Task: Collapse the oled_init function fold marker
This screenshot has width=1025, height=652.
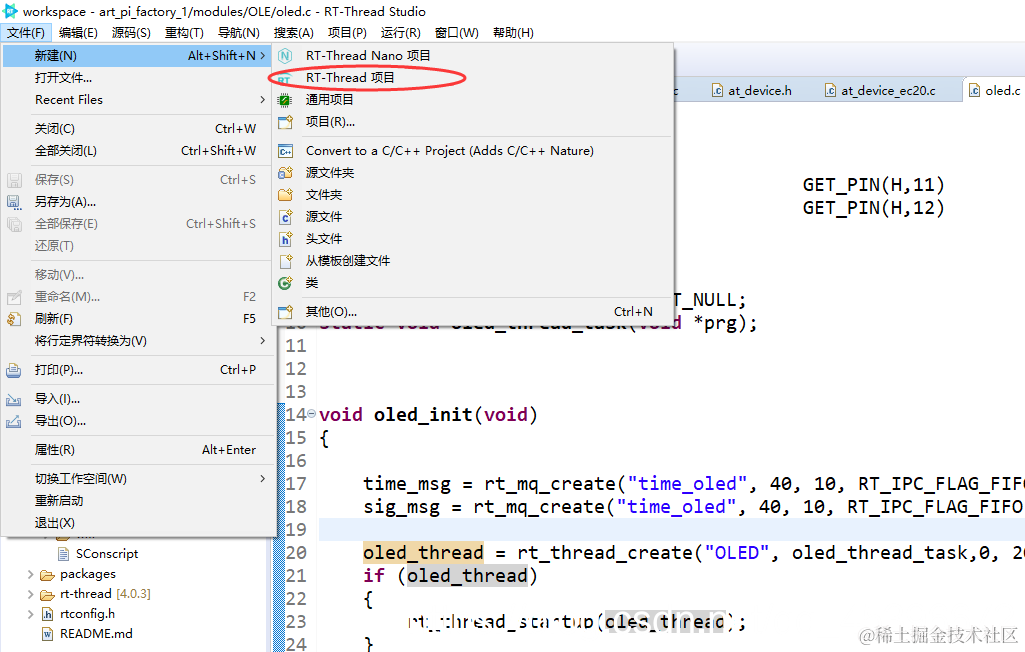Action: click(x=312, y=413)
